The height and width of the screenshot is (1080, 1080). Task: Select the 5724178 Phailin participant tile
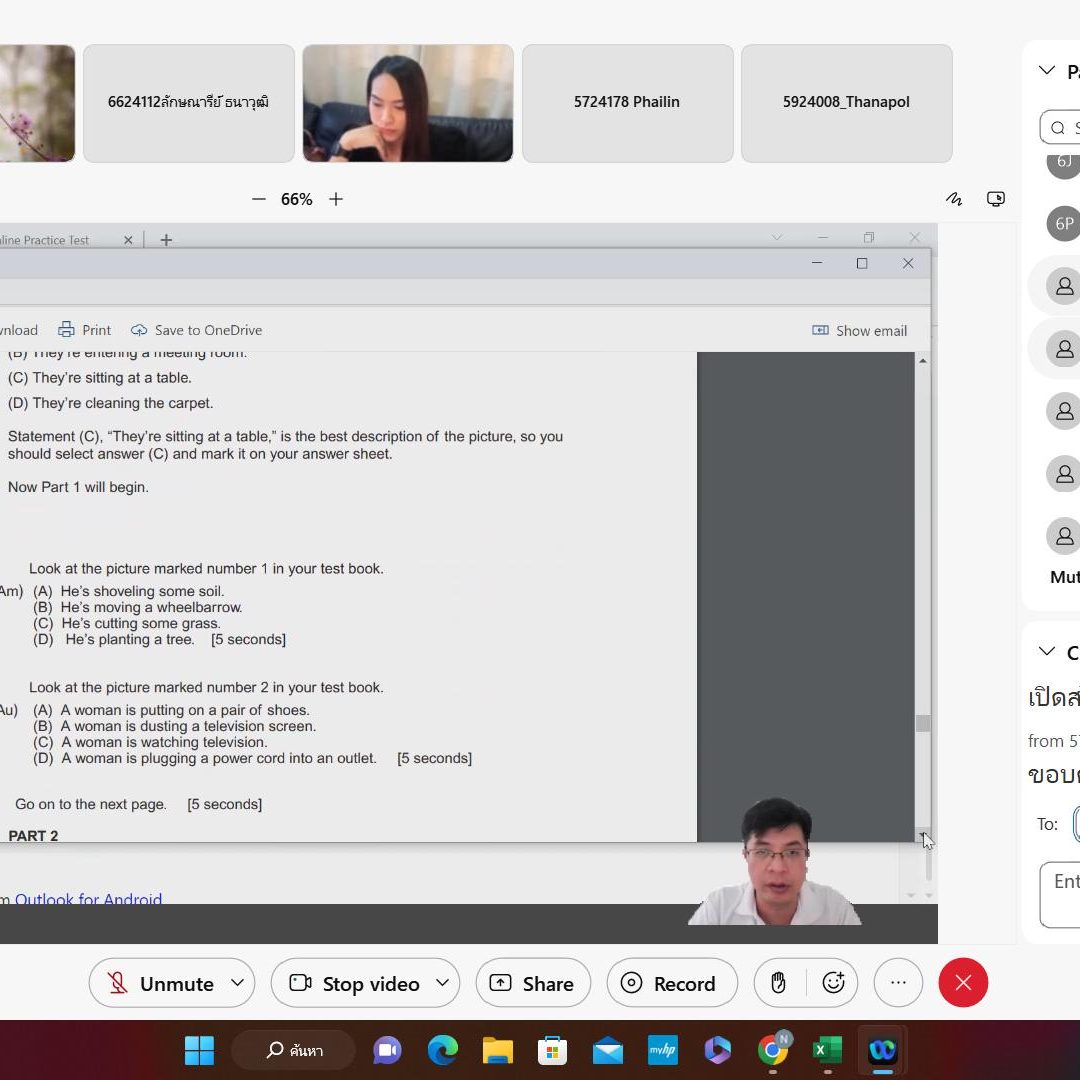point(627,102)
